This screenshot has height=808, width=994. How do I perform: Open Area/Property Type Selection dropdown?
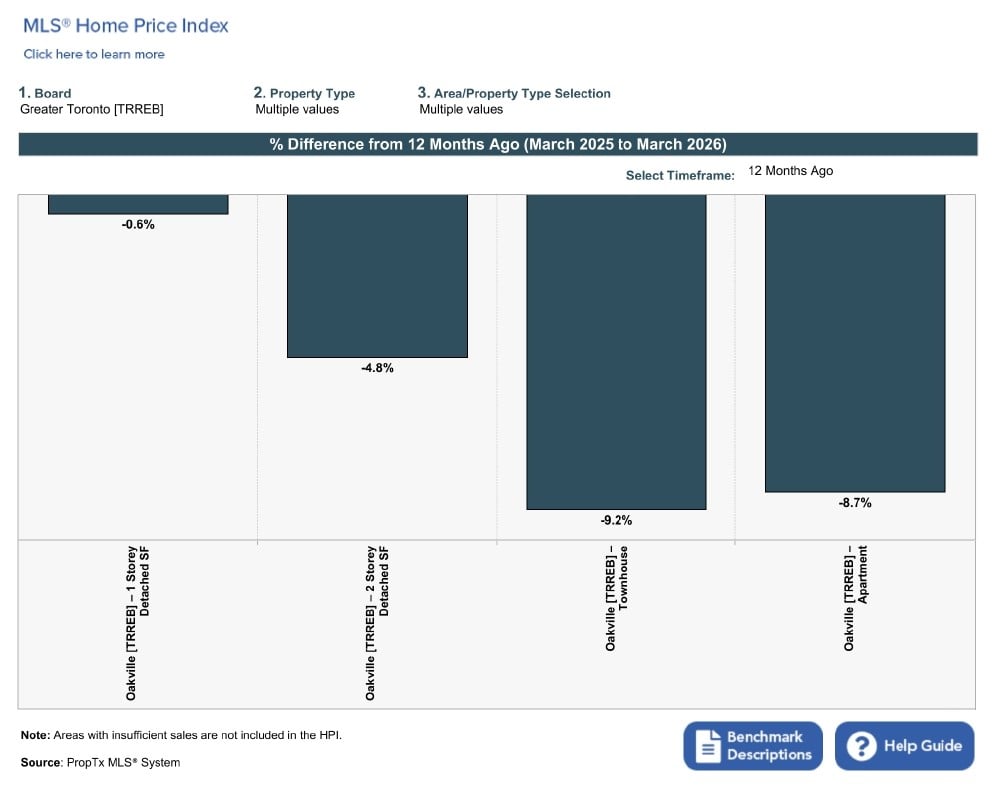coord(461,109)
